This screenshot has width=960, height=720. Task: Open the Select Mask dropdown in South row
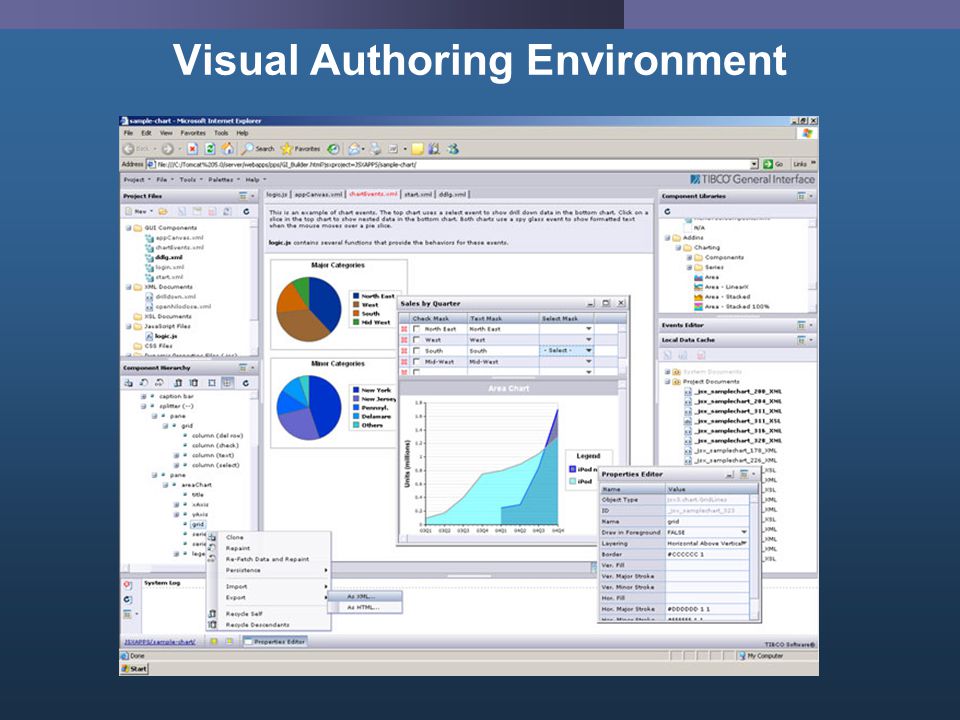(x=588, y=351)
